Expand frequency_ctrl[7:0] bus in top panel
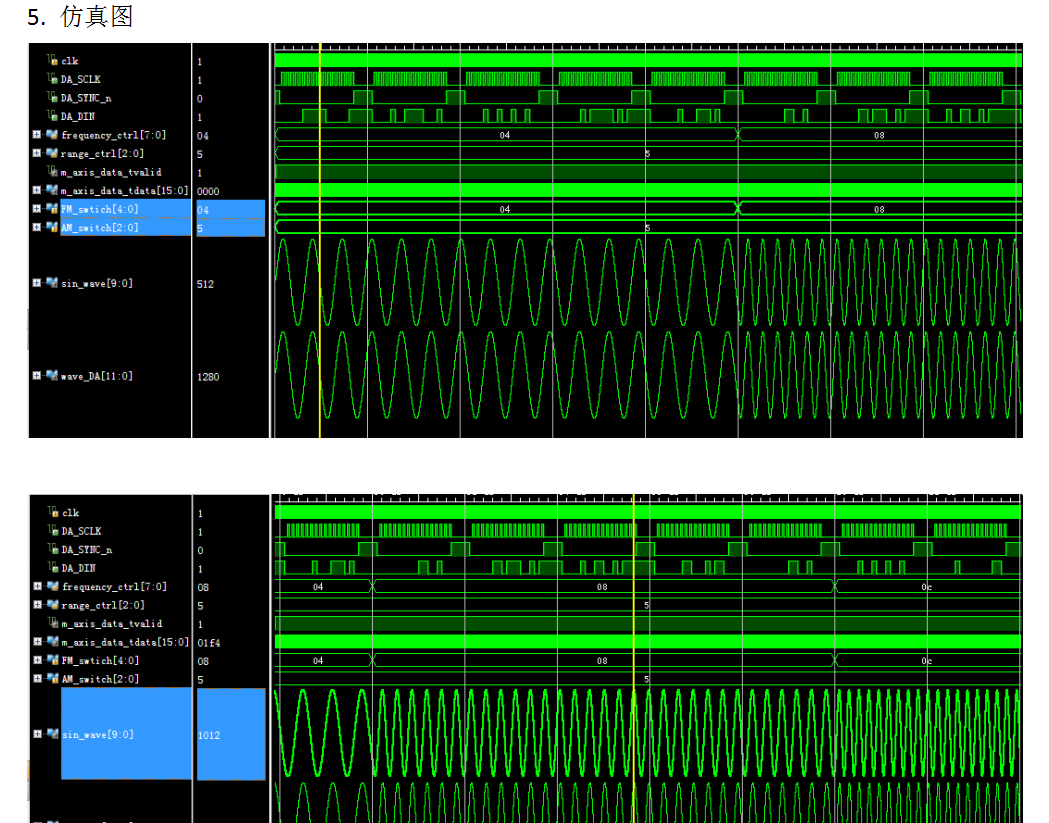 pyautogui.click(x=37, y=135)
